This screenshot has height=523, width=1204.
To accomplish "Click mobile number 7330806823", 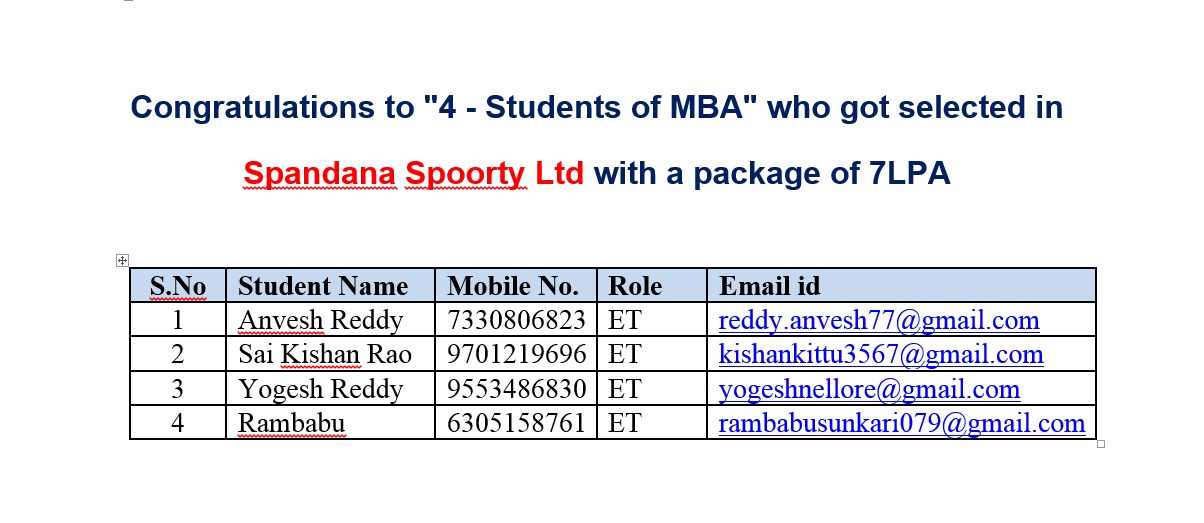I will 516,320.
